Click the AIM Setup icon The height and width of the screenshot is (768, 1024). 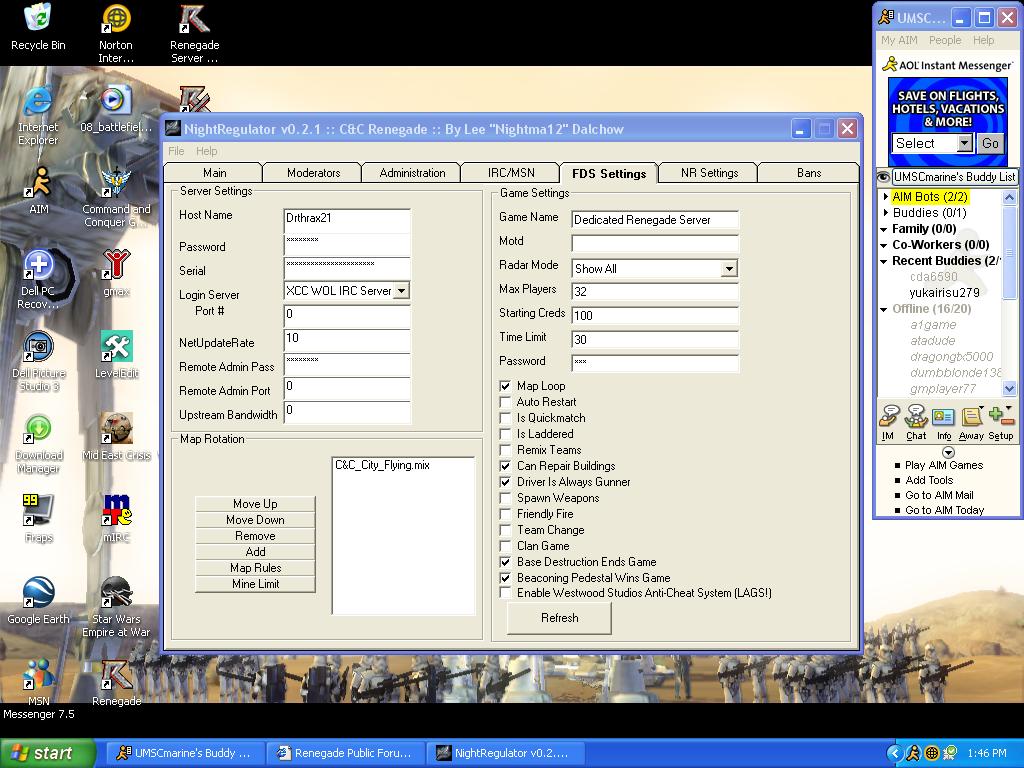coord(1000,421)
